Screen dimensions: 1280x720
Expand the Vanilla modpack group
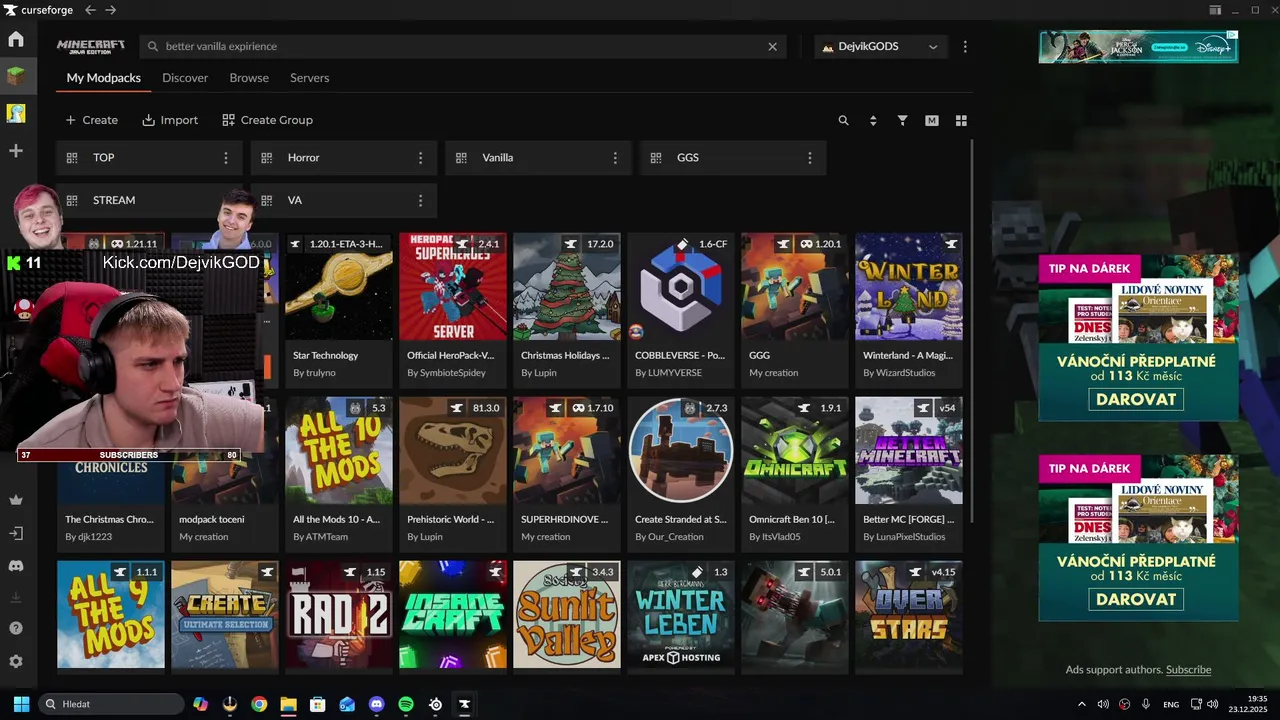point(539,158)
